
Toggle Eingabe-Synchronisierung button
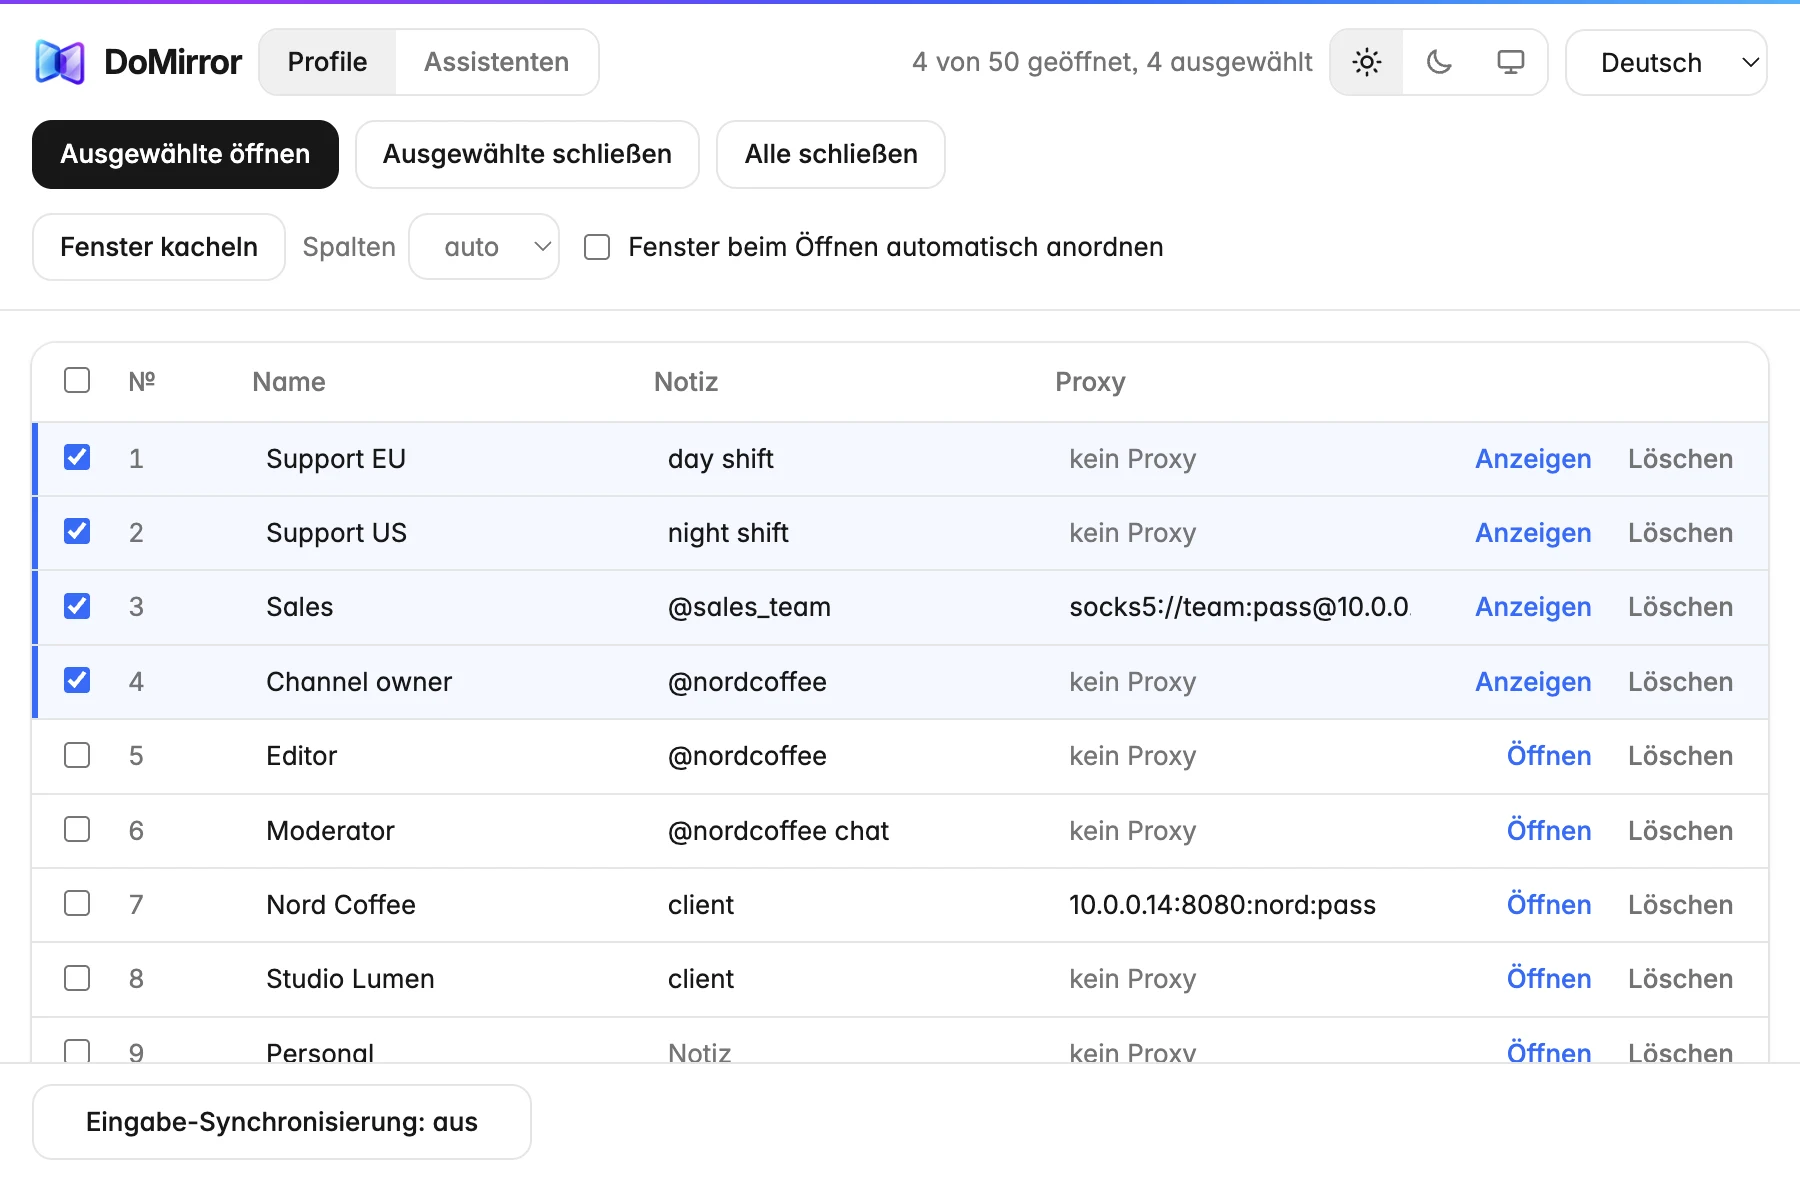(x=282, y=1122)
